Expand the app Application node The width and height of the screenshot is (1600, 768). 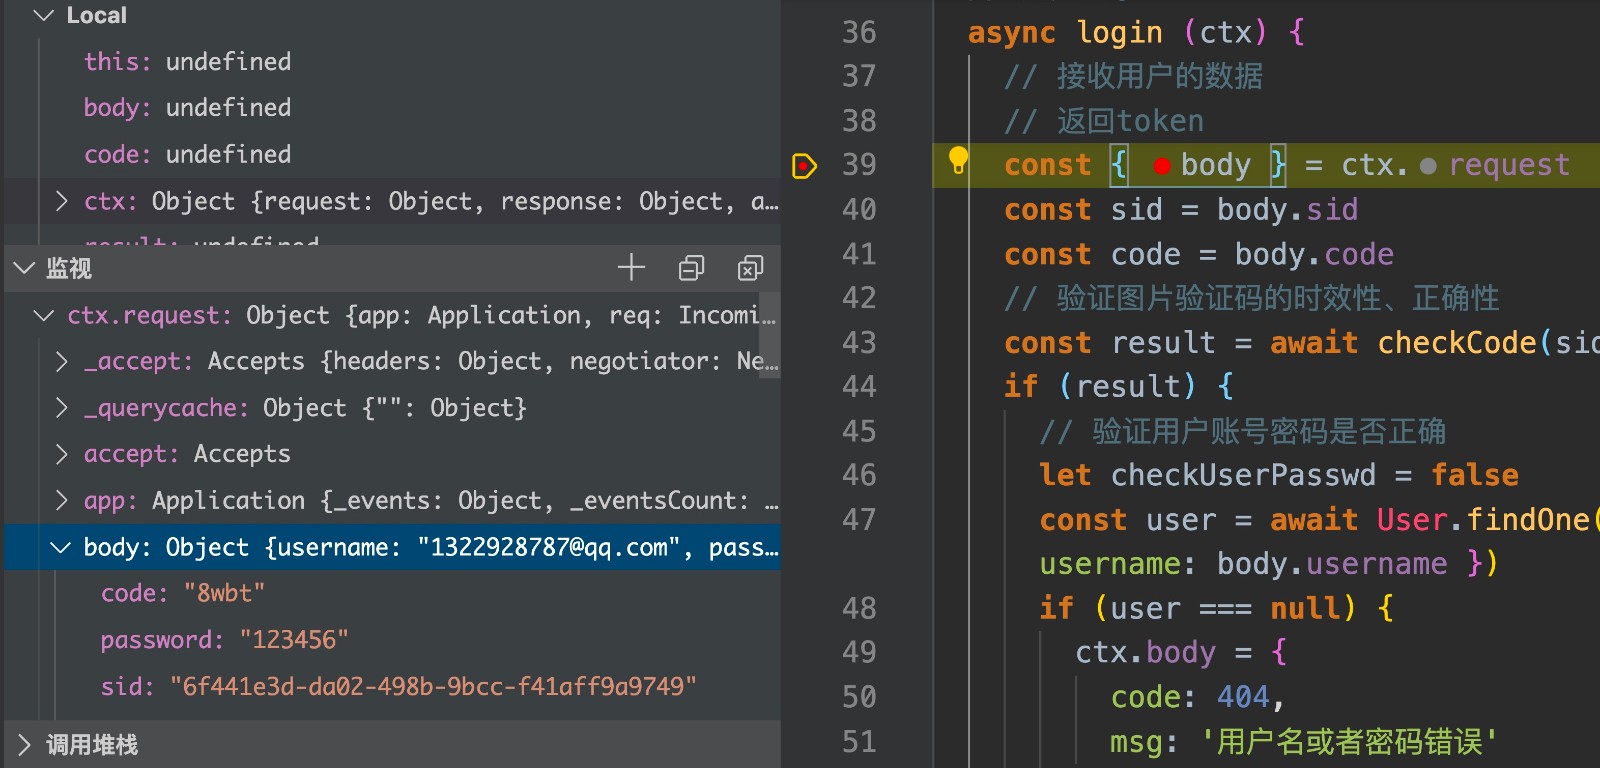tap(62, 501)
